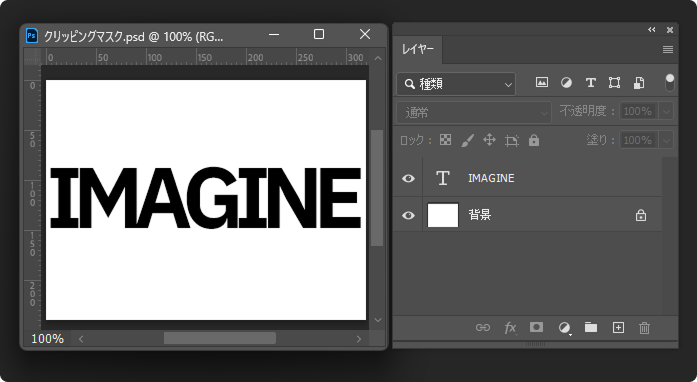
Task: Click the 背景 layer name
Action: click(x=480, y=215)
